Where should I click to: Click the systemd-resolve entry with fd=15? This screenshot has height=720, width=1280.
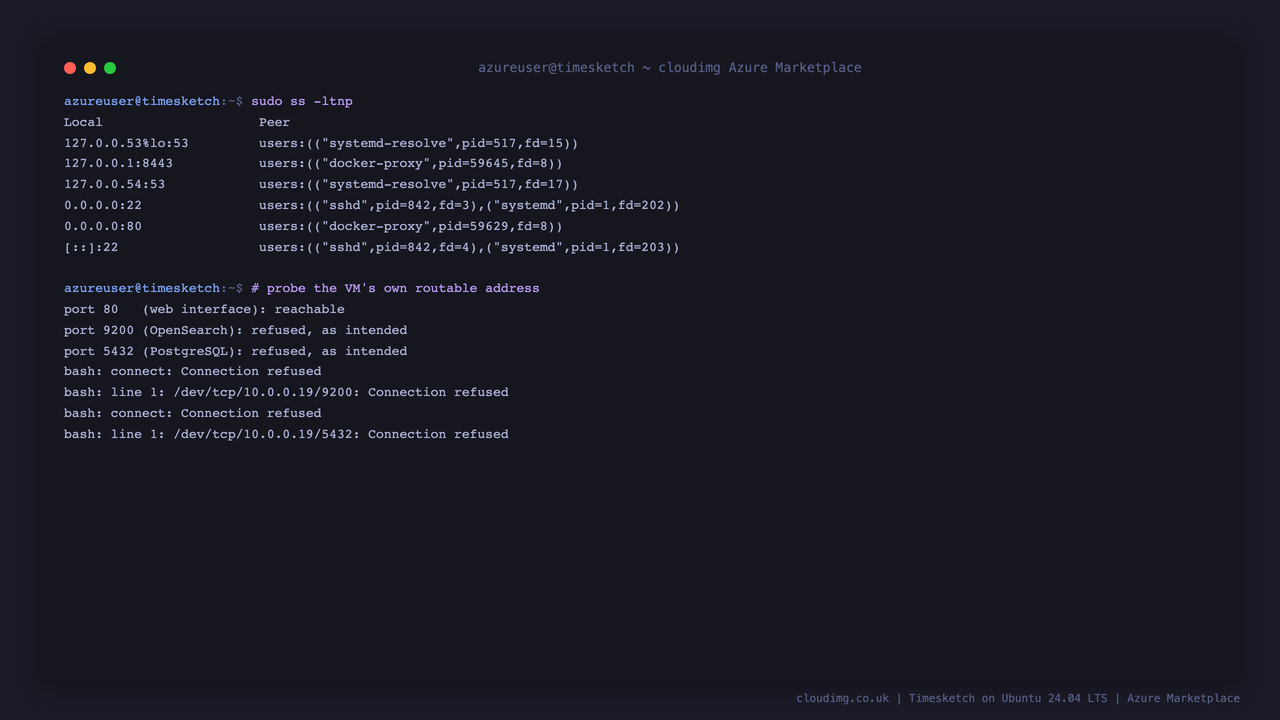pyautogui.click(x=418, y=143)
